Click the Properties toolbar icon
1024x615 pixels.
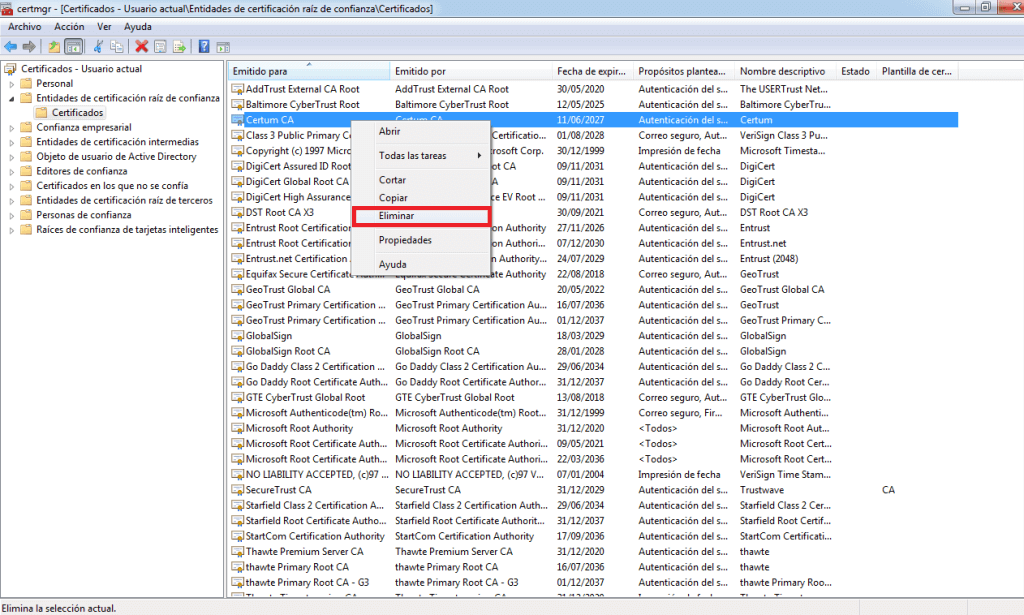coord(160,46)
